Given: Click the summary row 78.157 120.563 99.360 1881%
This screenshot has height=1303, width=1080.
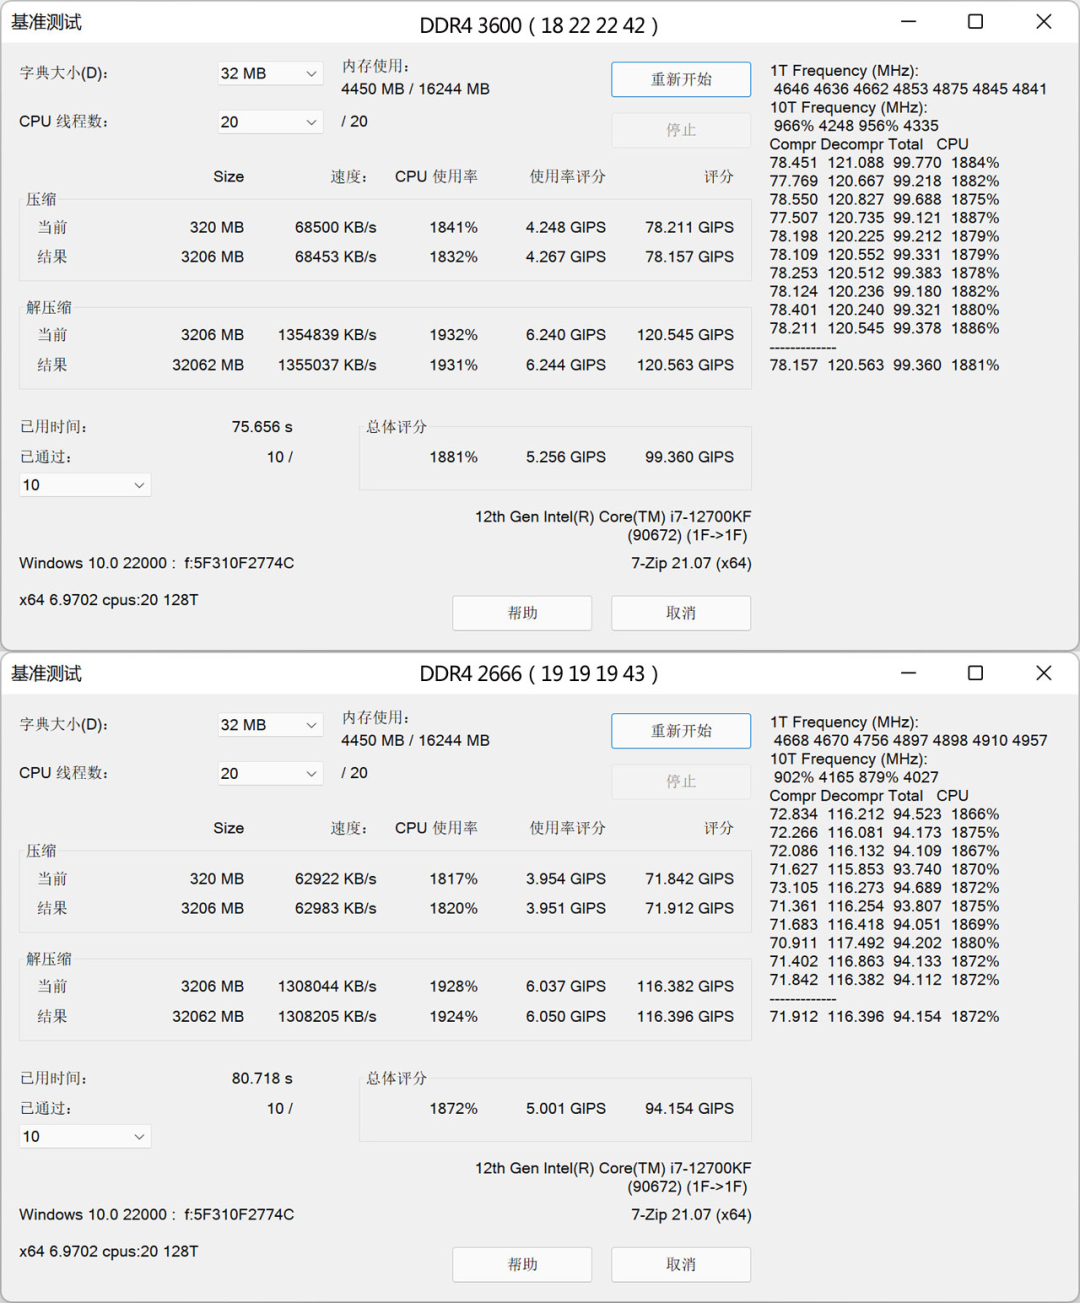Looking at the screenshot, I should click(884, 366).
